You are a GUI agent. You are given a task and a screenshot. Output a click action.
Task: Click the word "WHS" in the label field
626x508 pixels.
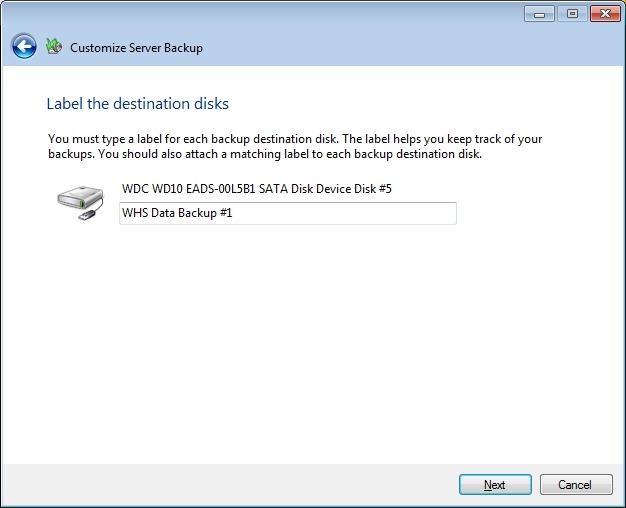tap(135, 213)
